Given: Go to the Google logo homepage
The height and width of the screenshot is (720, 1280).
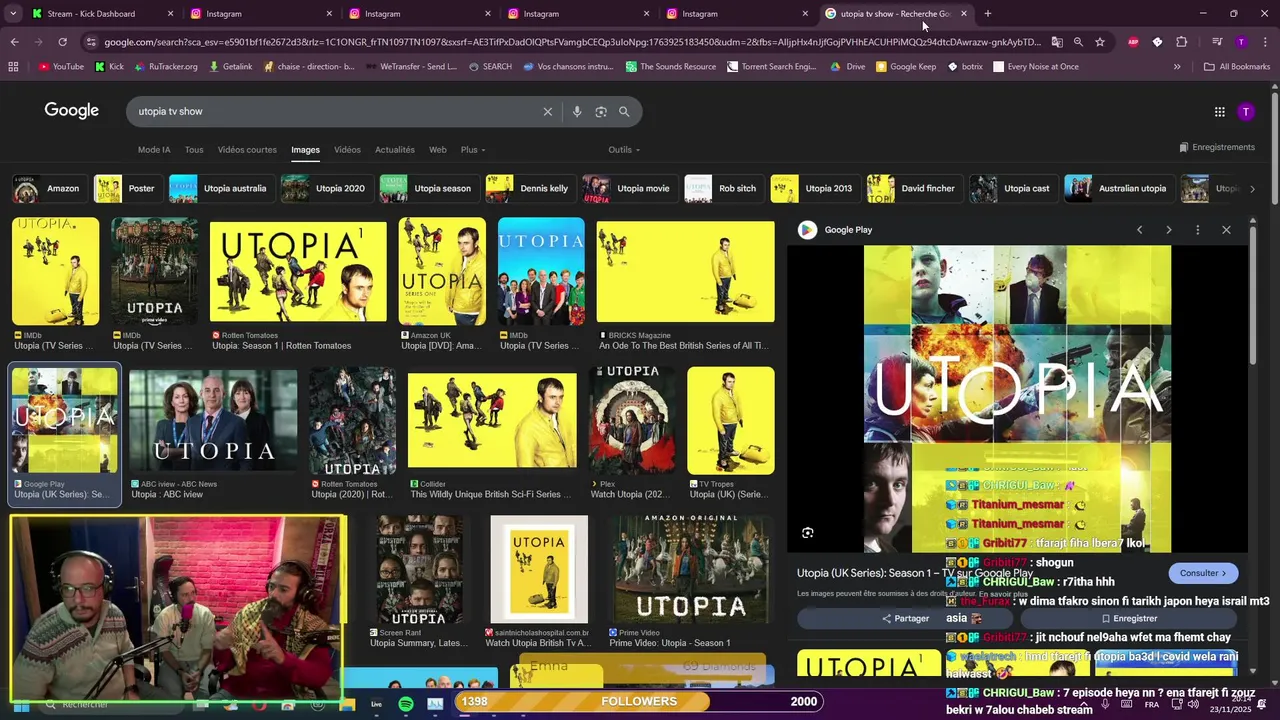Looking at the screenshot, I should [x=72, y=111].
